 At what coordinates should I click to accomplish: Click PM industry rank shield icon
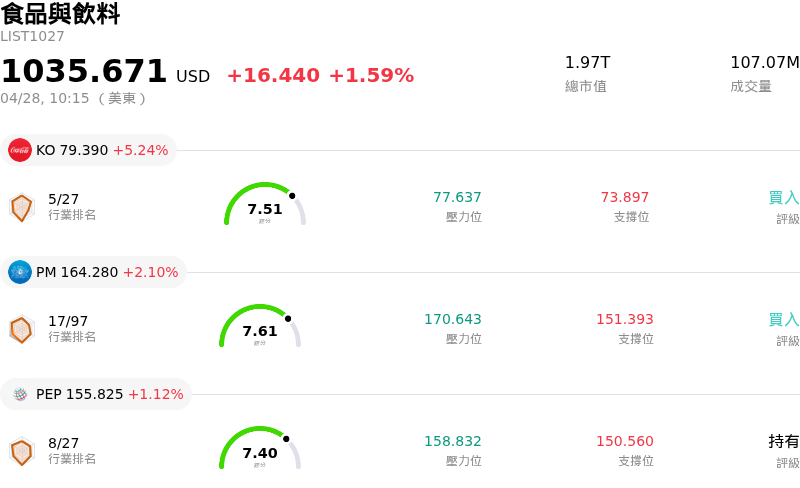tap(21, 329)
